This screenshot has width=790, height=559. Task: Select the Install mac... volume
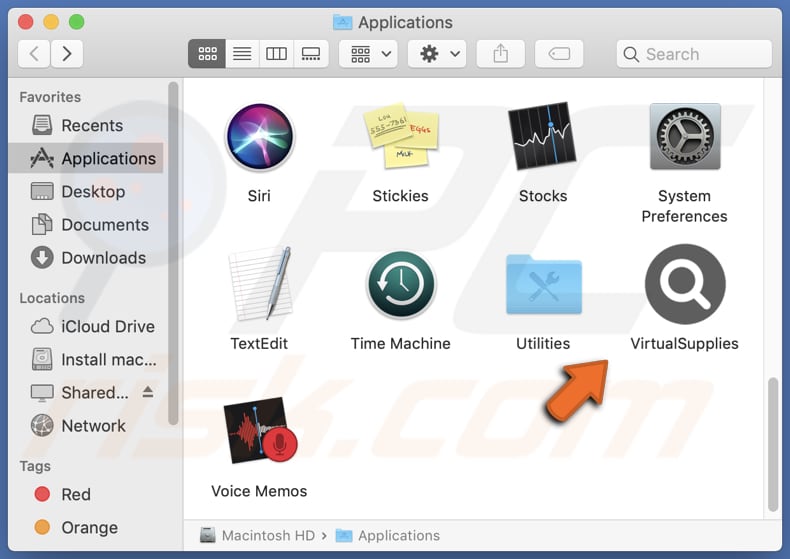pyautogui.click(x=86, y=360)
